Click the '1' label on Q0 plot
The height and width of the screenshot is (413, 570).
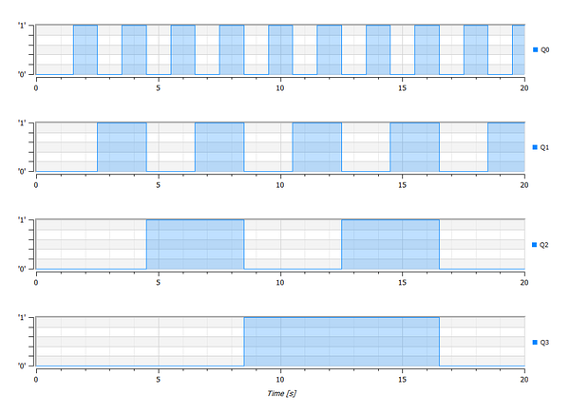[22, 25]
